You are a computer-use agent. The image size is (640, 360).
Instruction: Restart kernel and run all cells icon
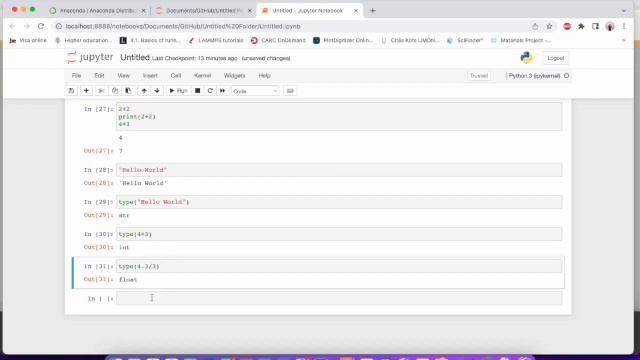pyautogui.click(x=222, y=91)
